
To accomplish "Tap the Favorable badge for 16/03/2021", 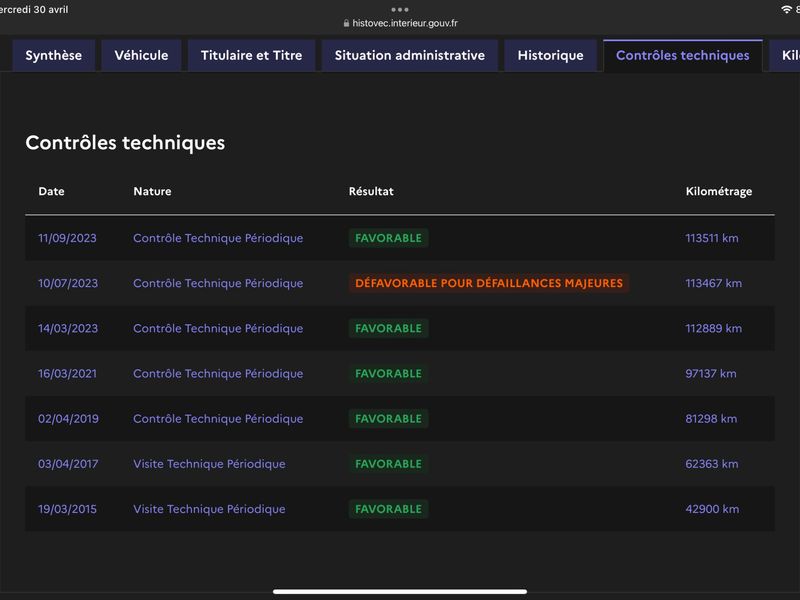I will tap(388, 373).
